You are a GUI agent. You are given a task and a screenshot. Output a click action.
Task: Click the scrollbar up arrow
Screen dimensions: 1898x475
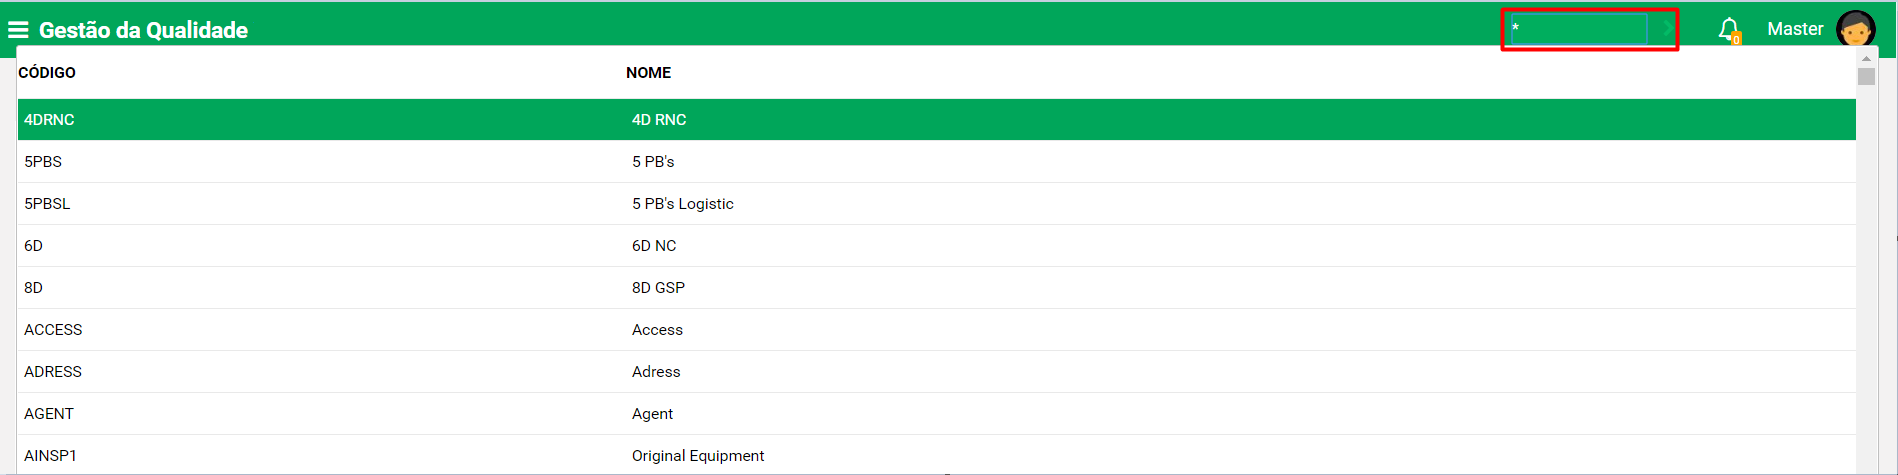tap(1866, 59)
